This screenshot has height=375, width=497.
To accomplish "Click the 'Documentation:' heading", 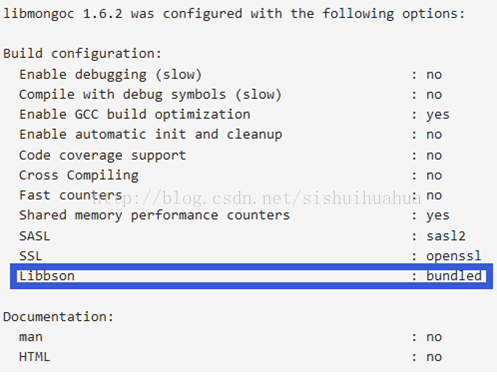I will [x=58, y=317].
